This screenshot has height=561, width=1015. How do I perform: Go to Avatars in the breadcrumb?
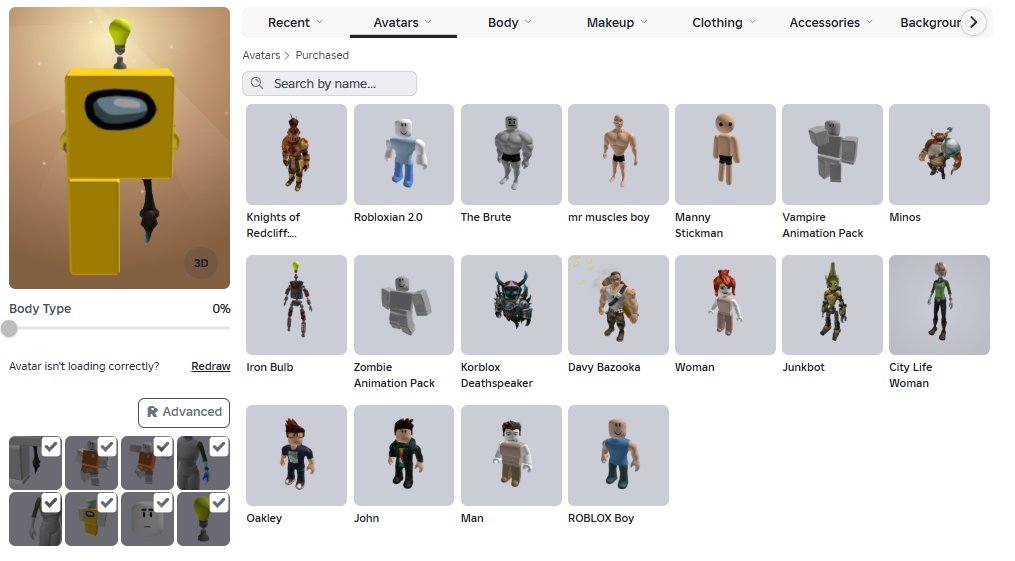262,55
